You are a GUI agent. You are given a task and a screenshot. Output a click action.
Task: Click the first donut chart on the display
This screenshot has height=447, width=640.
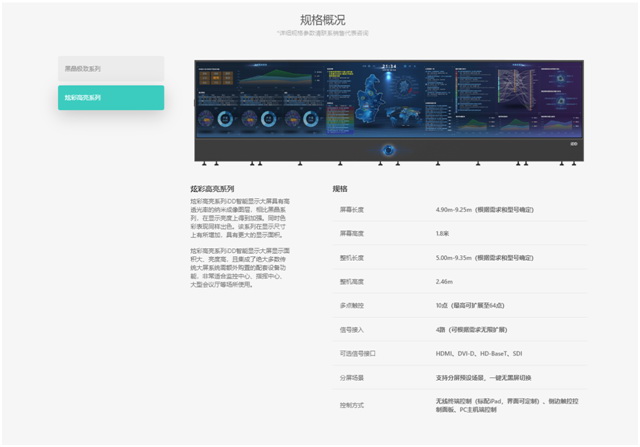pos(214,119)
